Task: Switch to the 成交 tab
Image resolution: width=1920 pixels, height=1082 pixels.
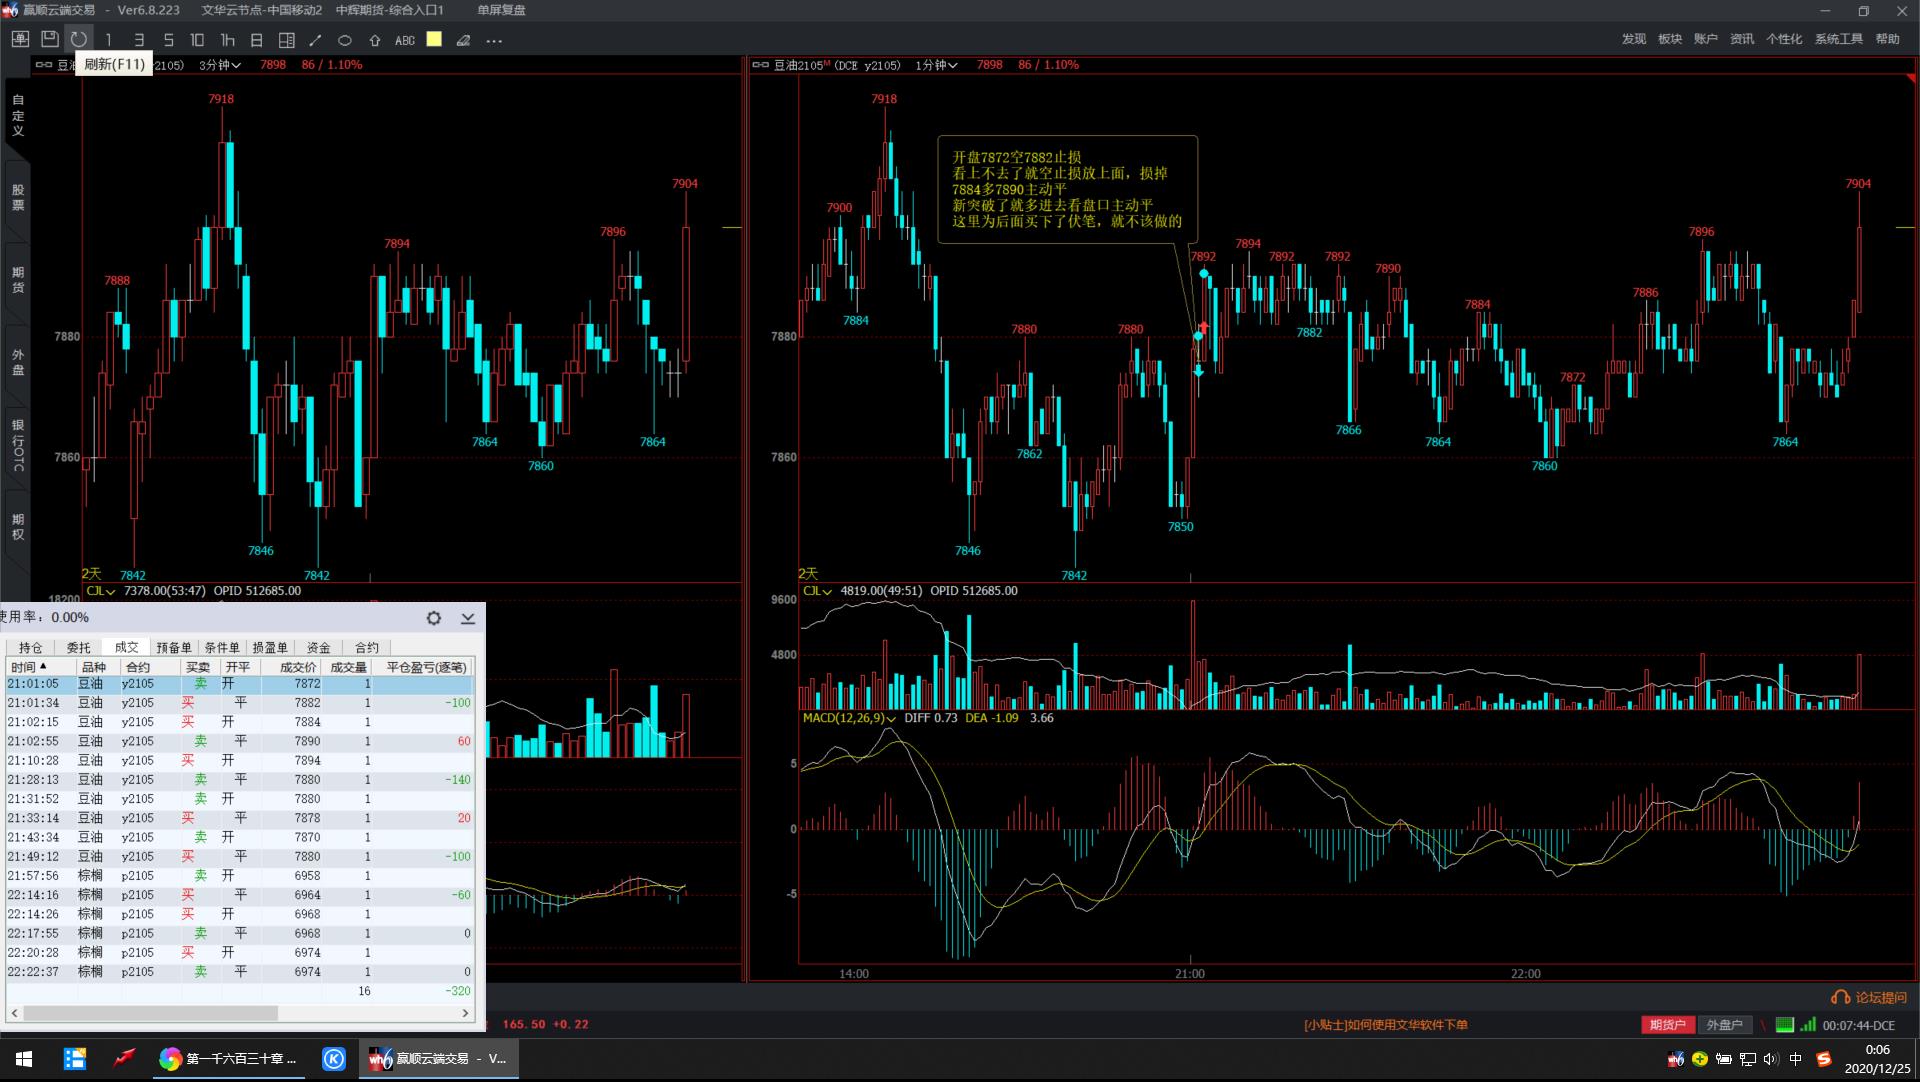Action: [127, 648]
